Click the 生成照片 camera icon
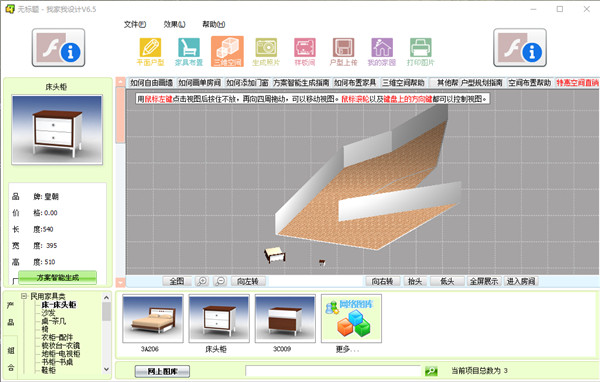600x382 pixels. [266, 52]
